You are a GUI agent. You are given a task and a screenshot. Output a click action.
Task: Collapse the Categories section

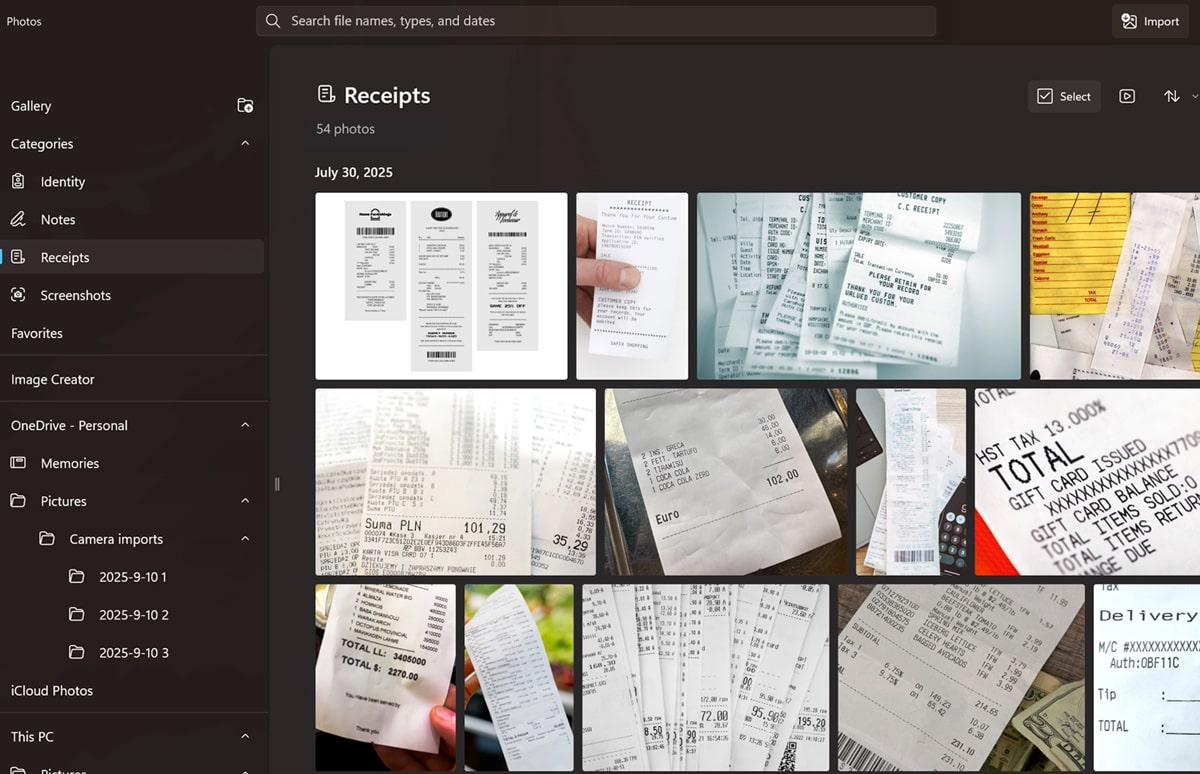click(245, 144)
